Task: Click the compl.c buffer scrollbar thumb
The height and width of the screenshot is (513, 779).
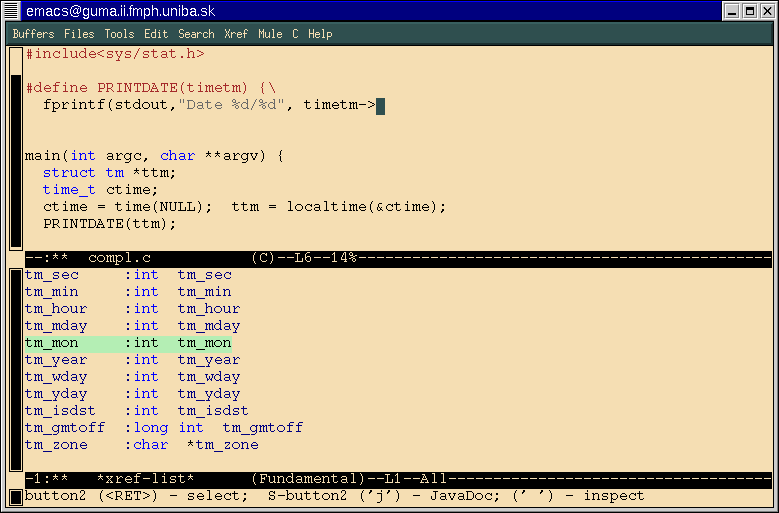Action: tap(16, 160)
